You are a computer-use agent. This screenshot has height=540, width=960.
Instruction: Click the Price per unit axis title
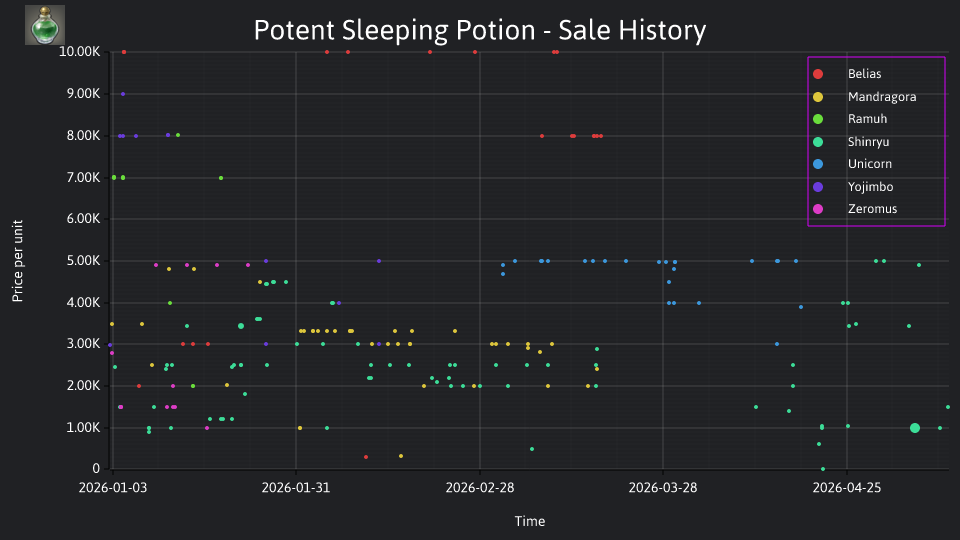pyautogui.click(x=18, y=261)
